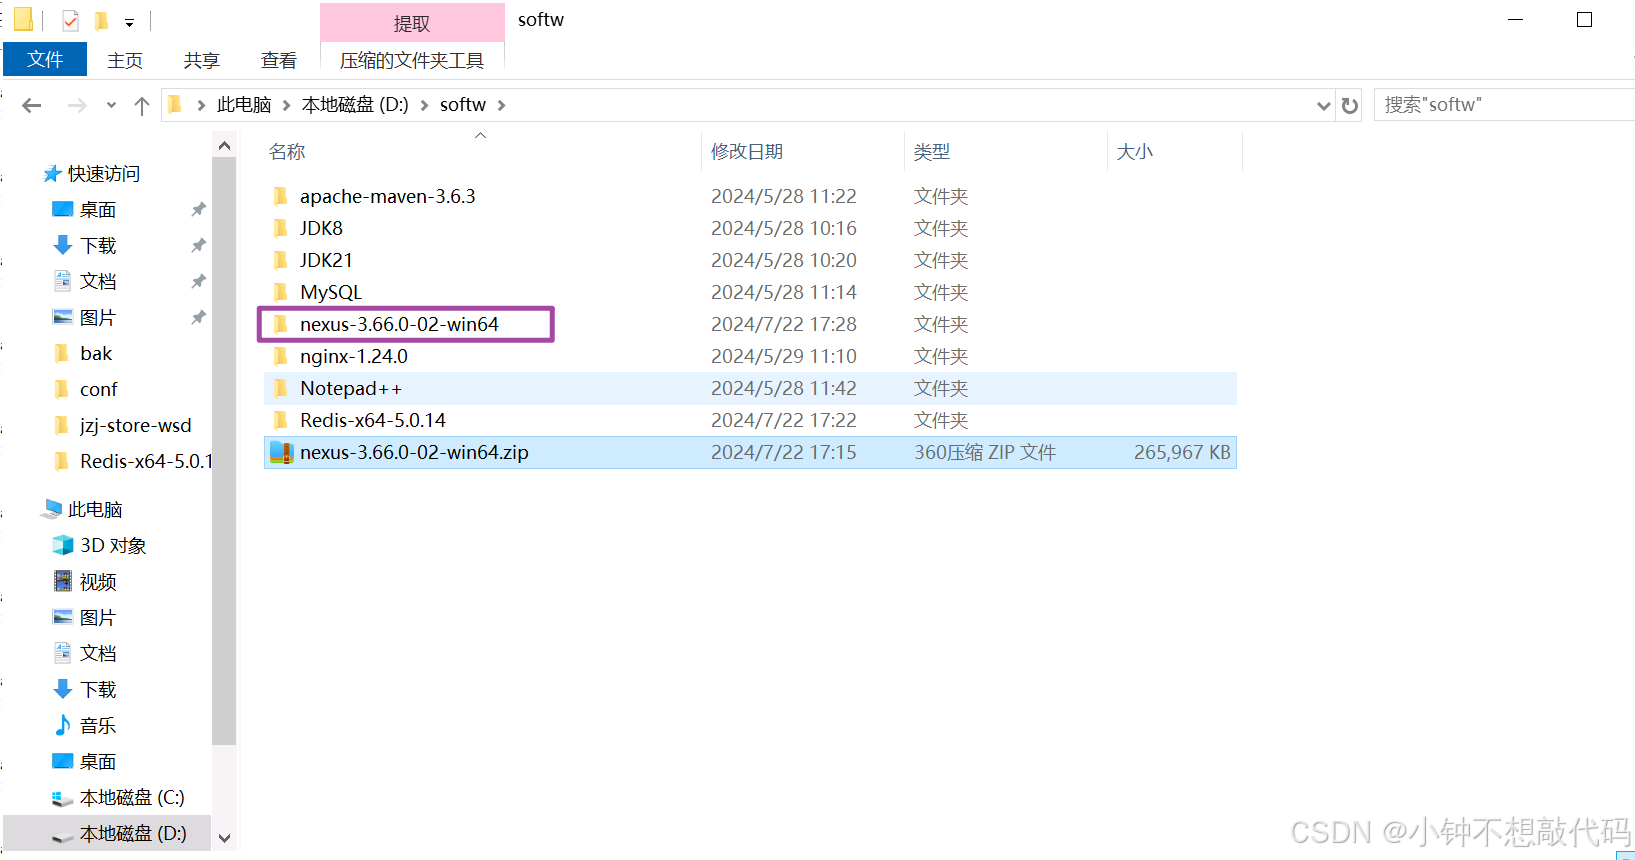Select the MySQL folder icon

click(281, 292)
